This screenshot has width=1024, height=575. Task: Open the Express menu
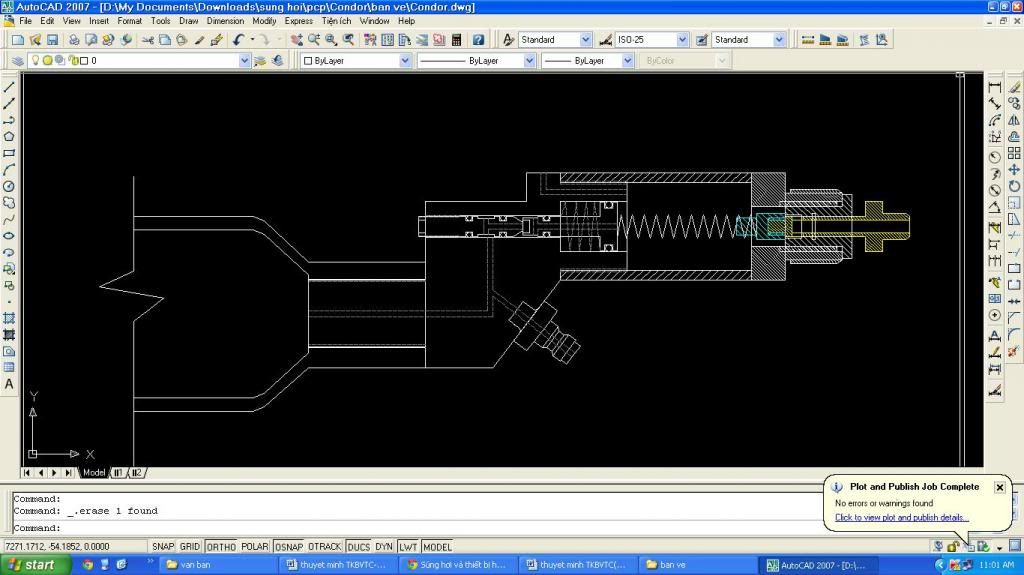click(298, 21)
